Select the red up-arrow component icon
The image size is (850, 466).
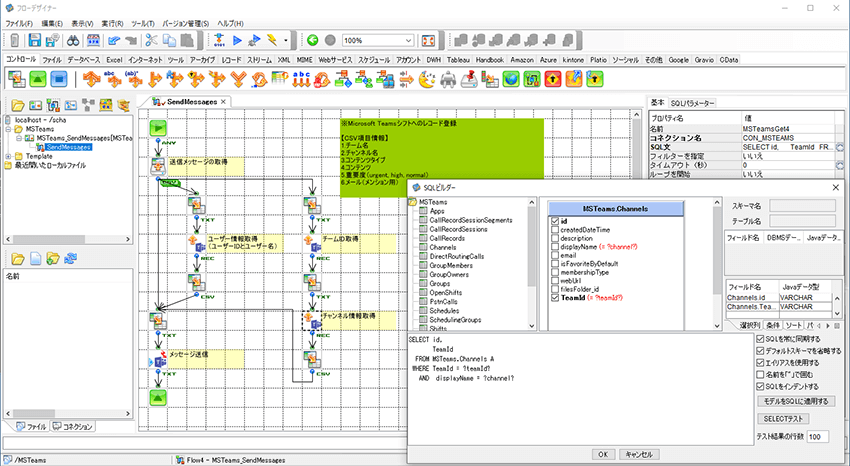552,79
